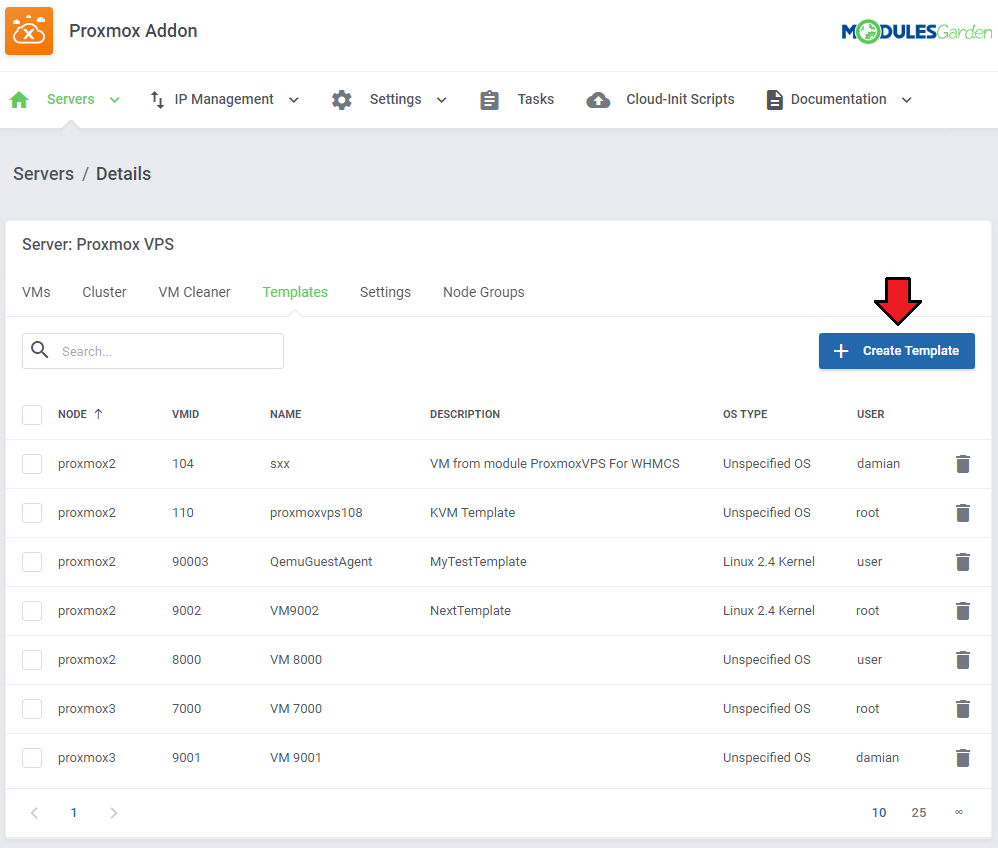Click the Cloud-Init Scripts cloud upload icon
998x848 pixels.
point(598,100)
